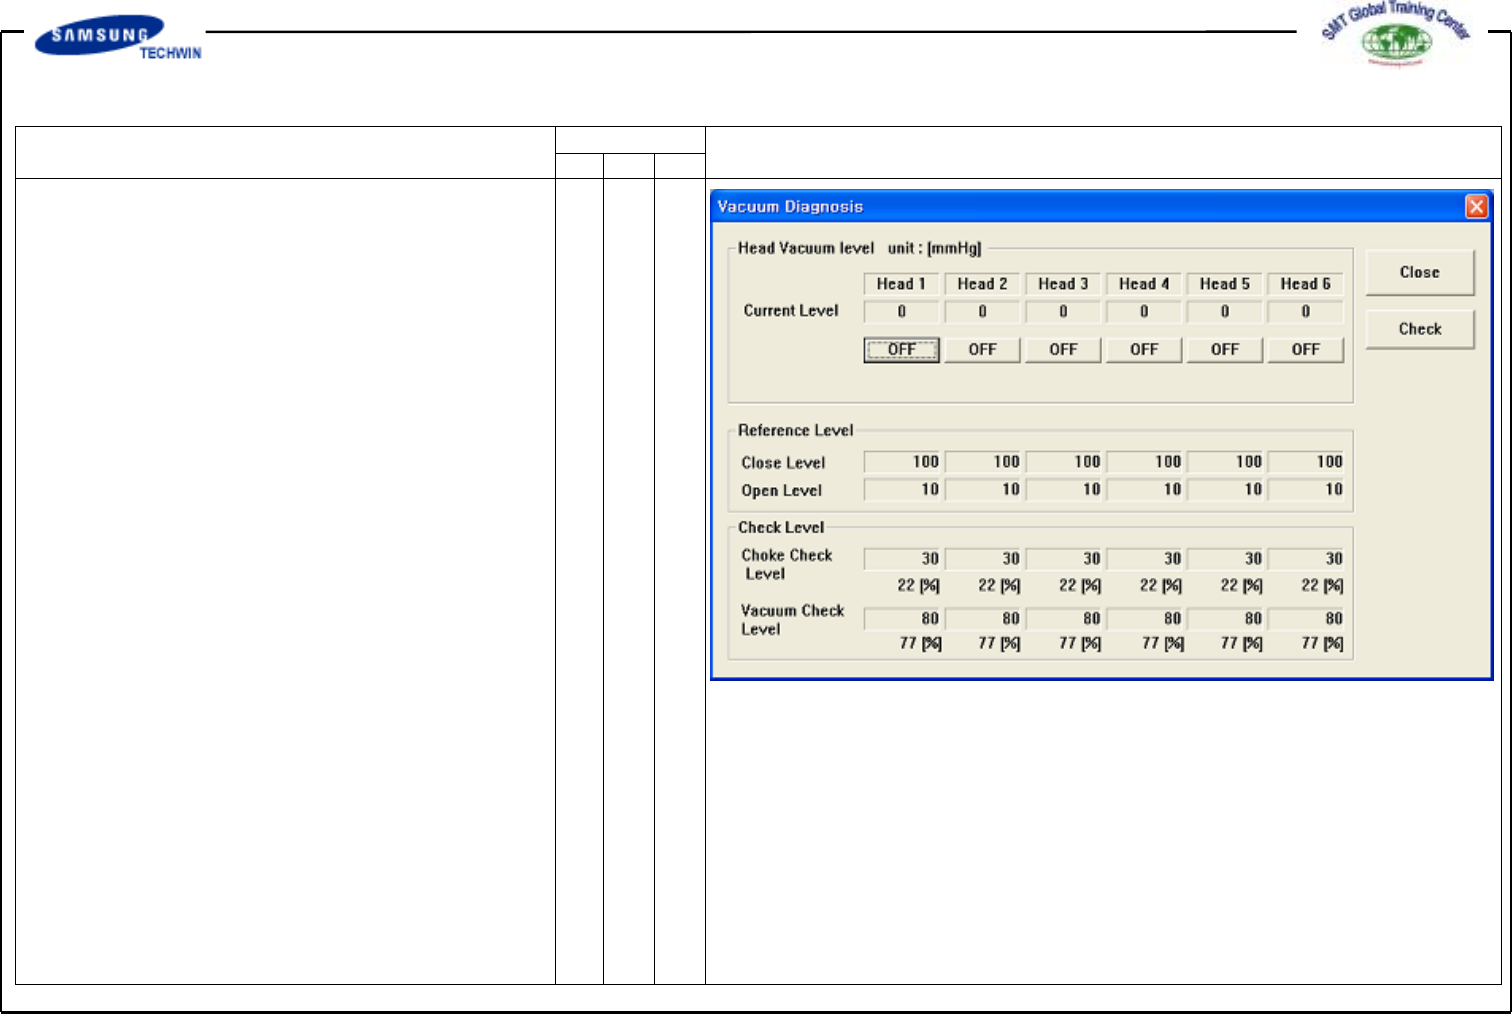Click the "Vacuum Diagnosis" title bar text
The width and height of the screenshot is (1512, 1014).
790,207
